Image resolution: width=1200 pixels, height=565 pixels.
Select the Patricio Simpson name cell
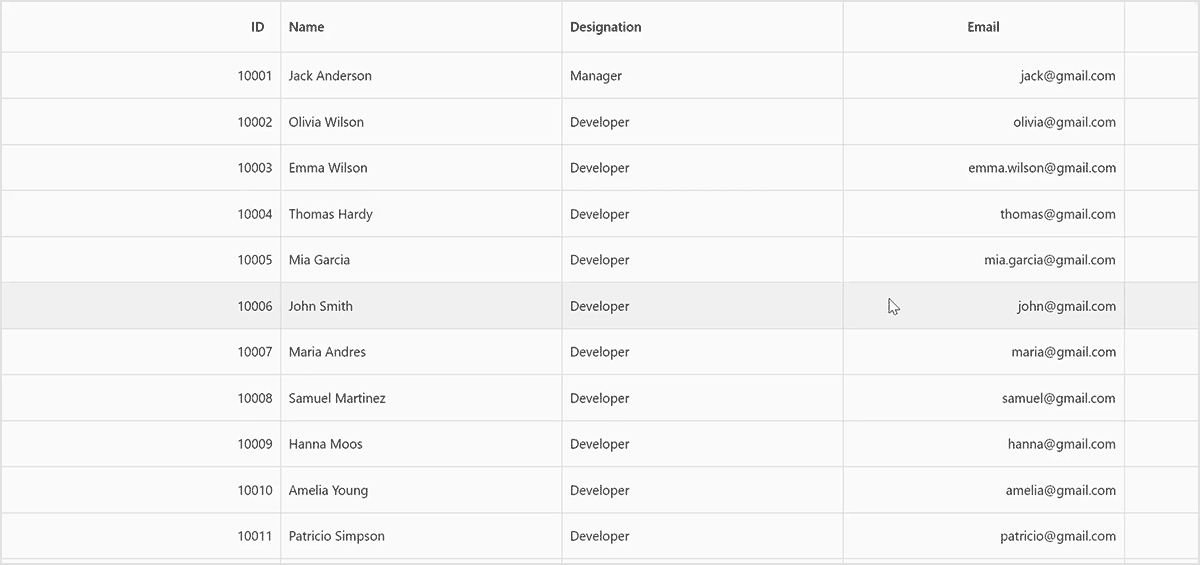[x=337, y=536]
